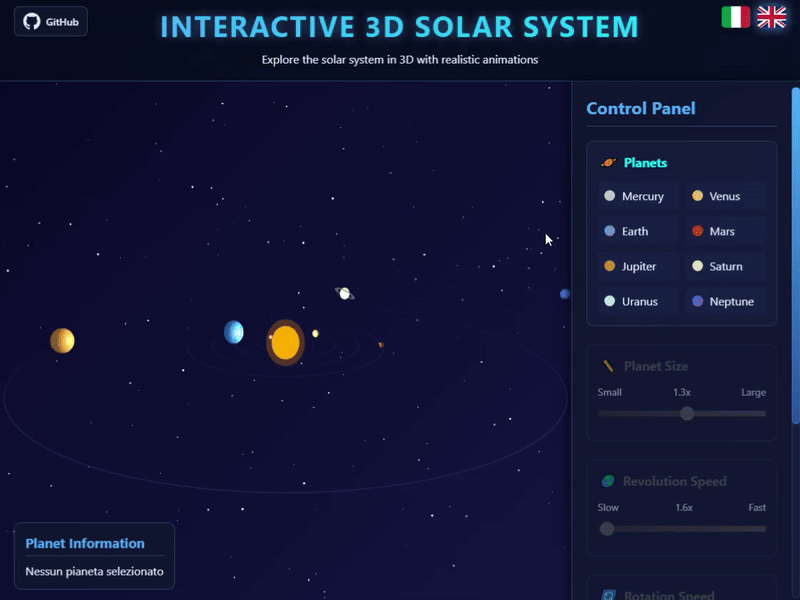Viewport: 800px width, 600px height.
Task: Click the blue Neptune at scene edge
Action: tap(564, 294)
